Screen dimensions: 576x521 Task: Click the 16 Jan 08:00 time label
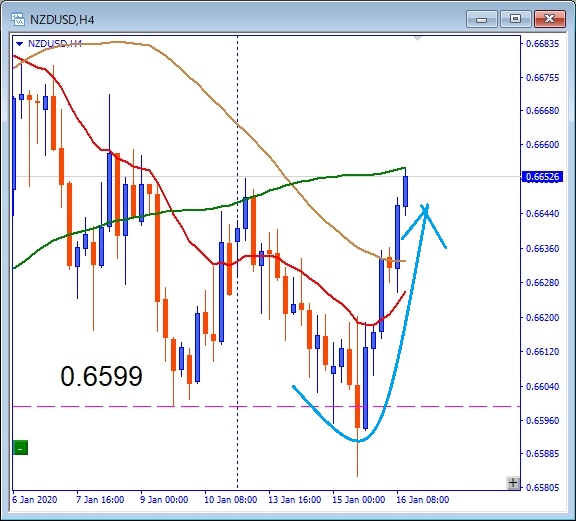pos(422,500)
